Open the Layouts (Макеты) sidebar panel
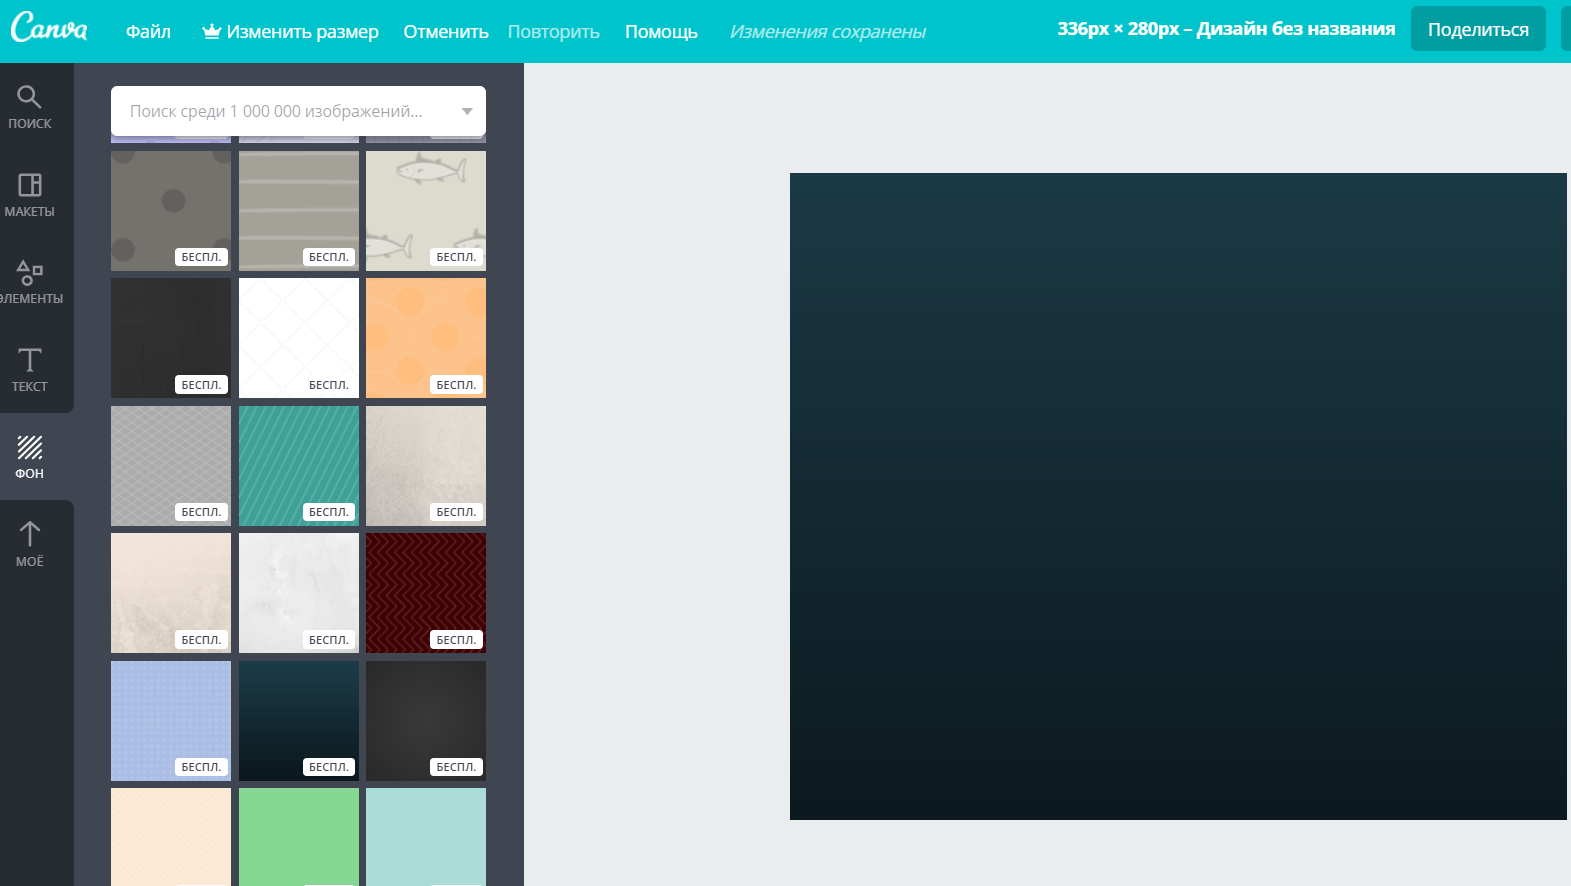 (30, 194)
